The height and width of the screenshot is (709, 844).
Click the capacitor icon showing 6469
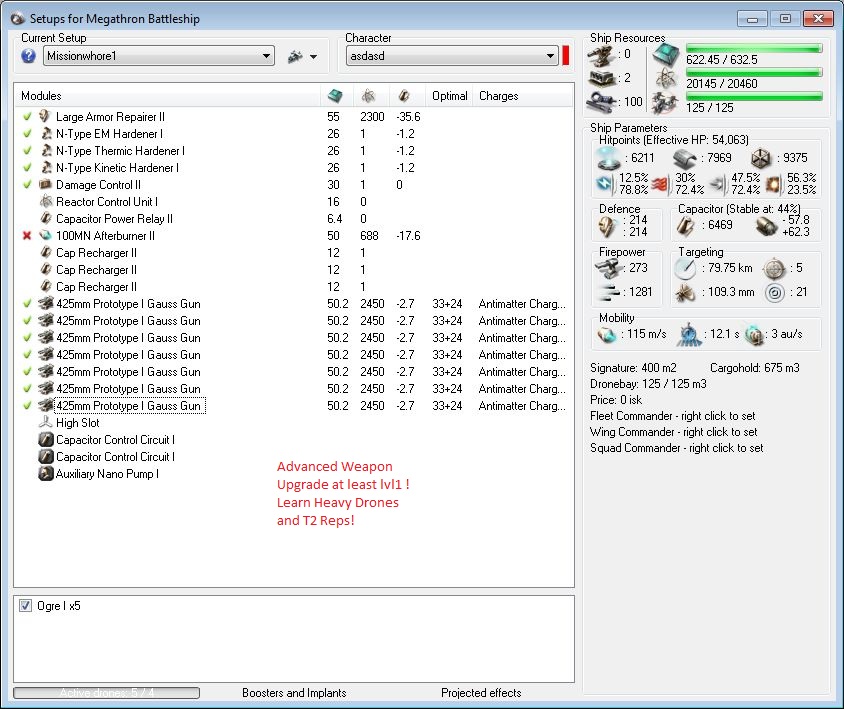point(685,226)
